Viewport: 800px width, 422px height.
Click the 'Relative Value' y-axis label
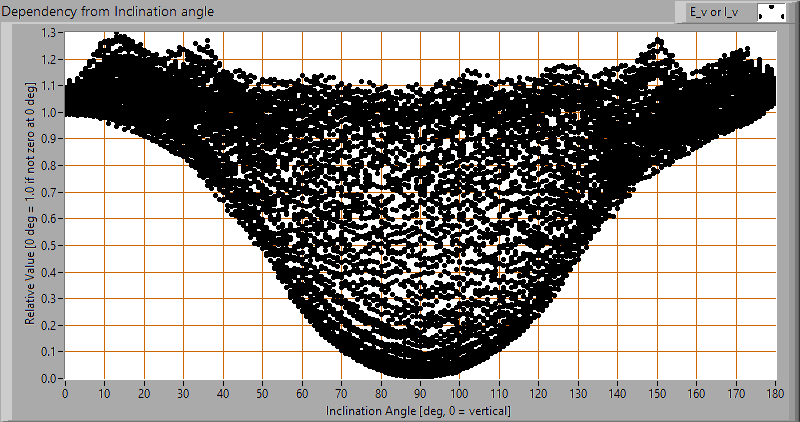(x=32, y=205)
